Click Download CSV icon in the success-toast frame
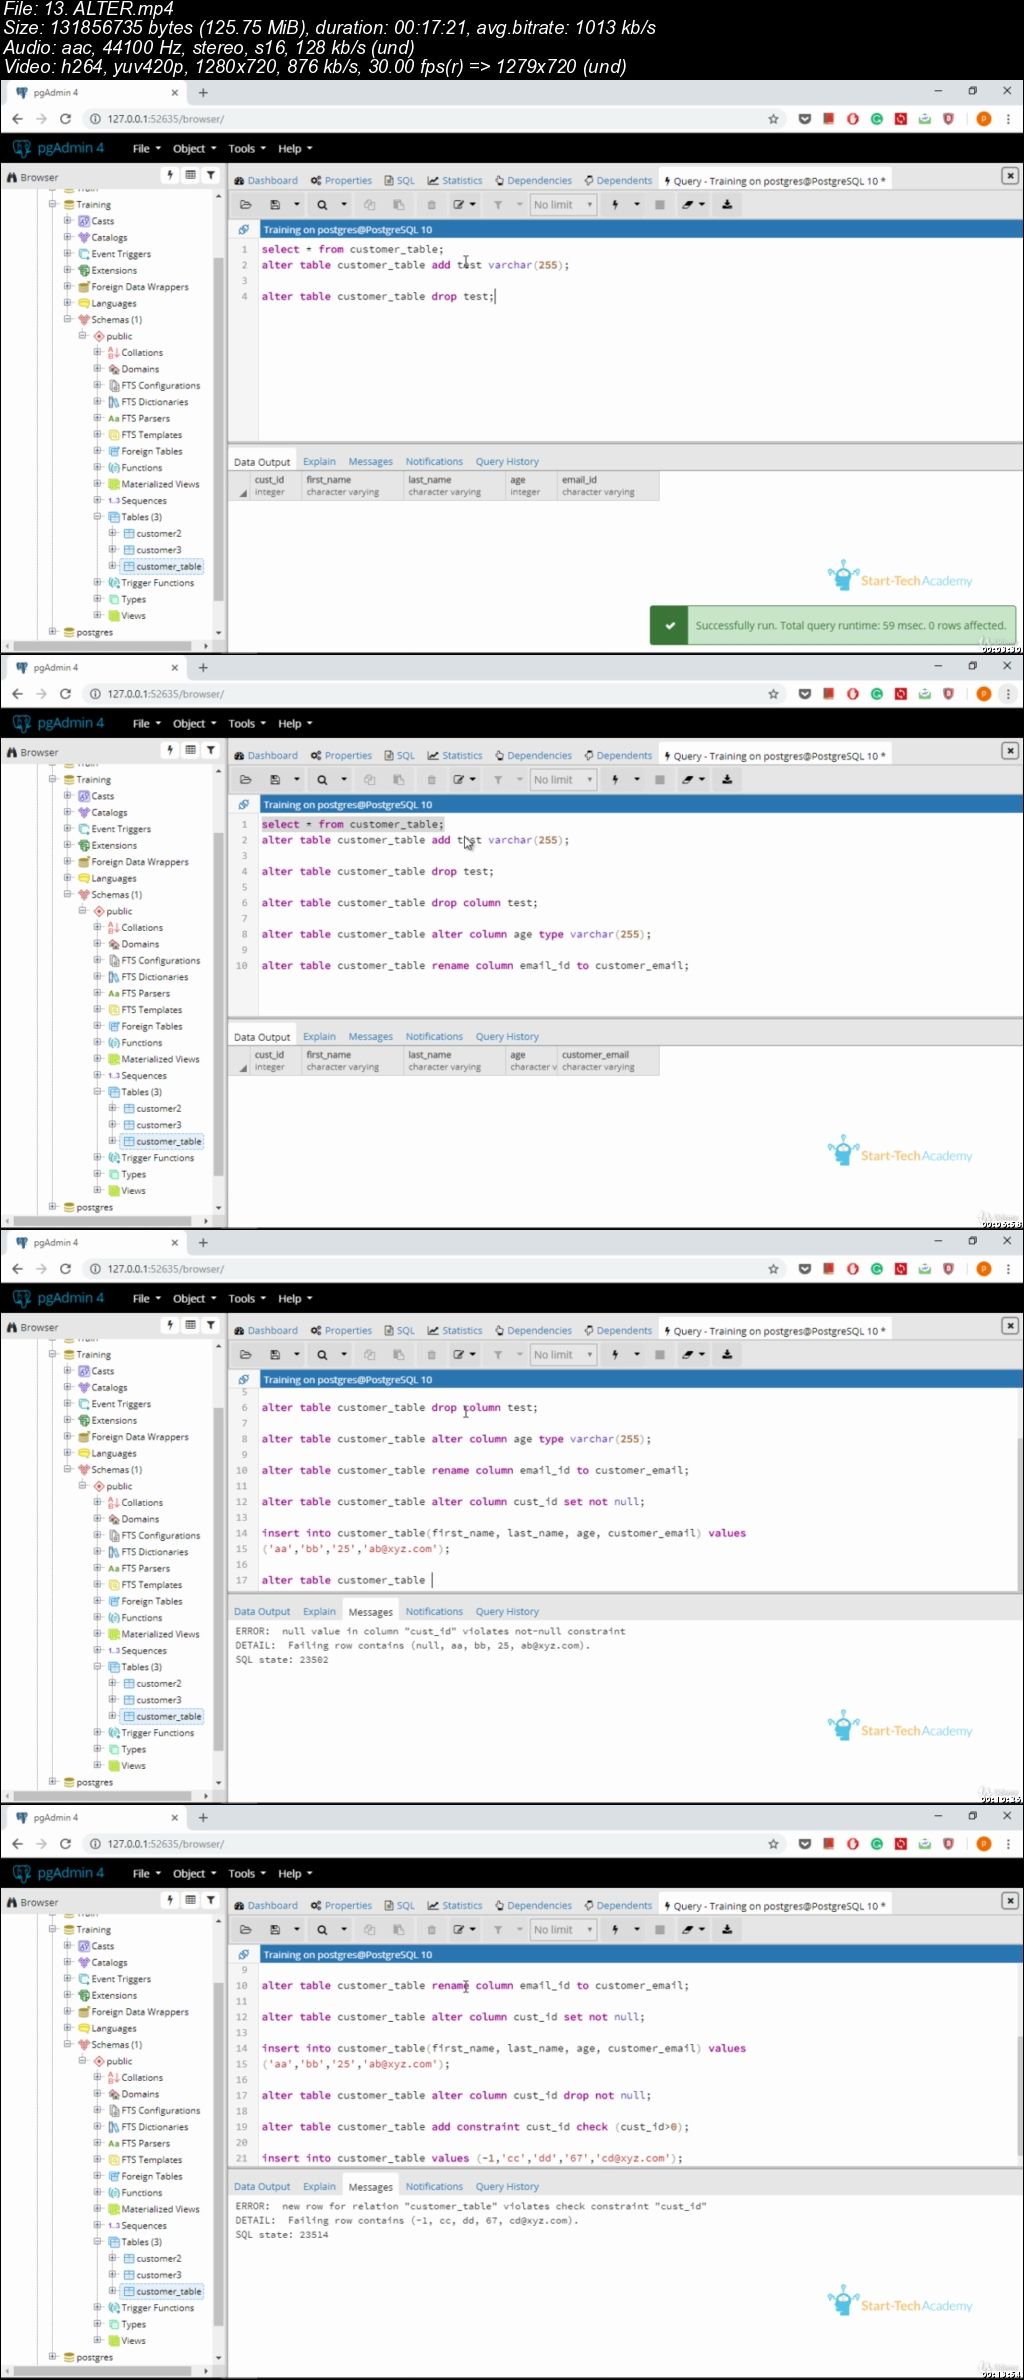Image resolution: width=1024 pixels, height=2380 pixels. point(727,205)
